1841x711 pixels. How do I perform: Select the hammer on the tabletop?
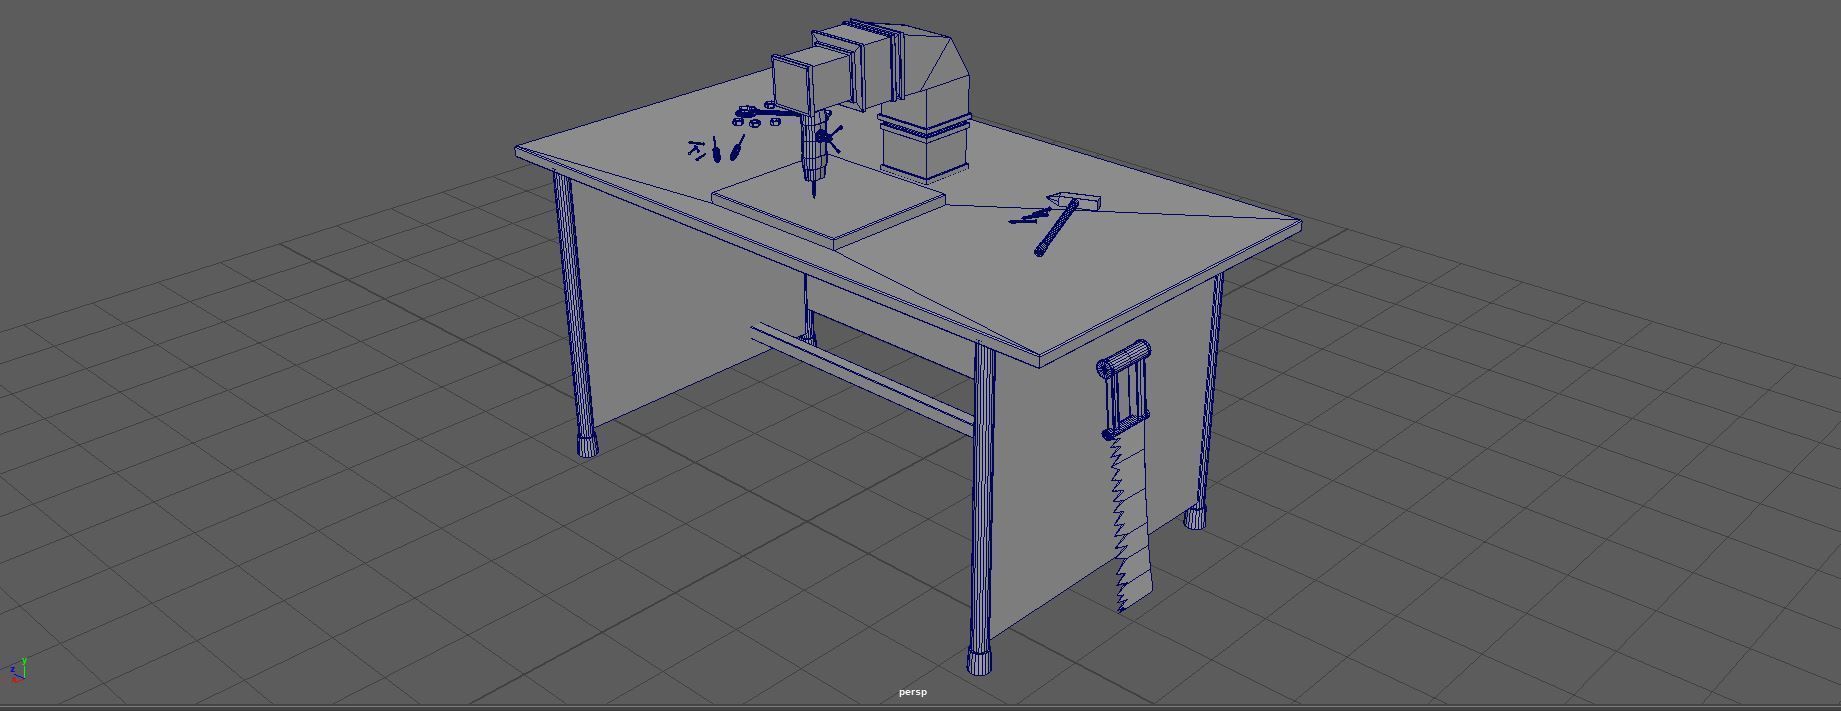tap(1066, 222)
